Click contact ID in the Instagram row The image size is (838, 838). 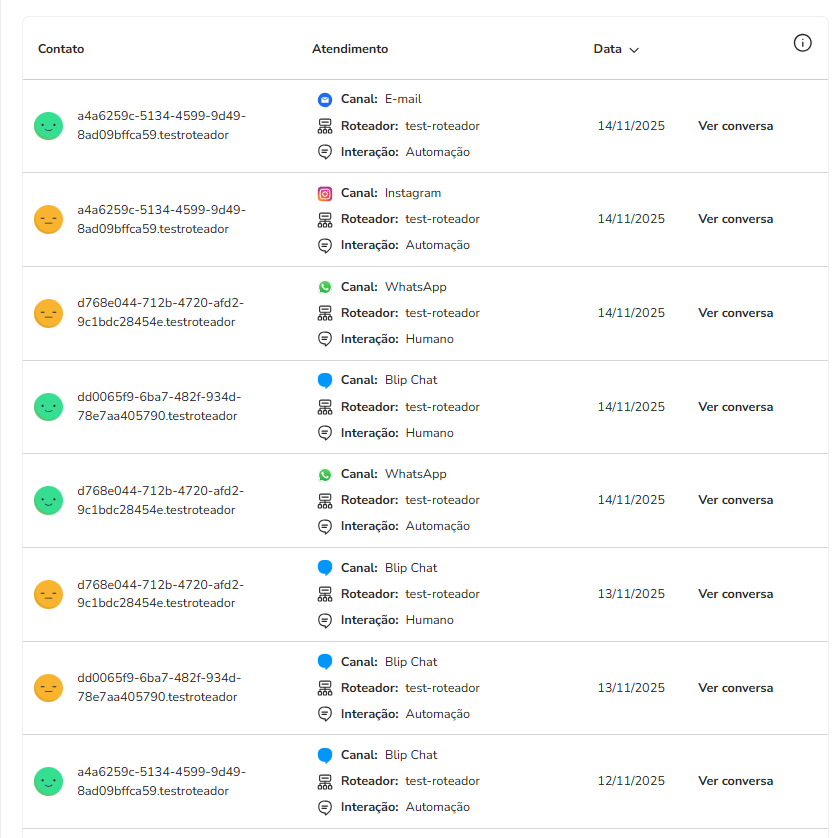pyautogui.click(x=161, y=219)
